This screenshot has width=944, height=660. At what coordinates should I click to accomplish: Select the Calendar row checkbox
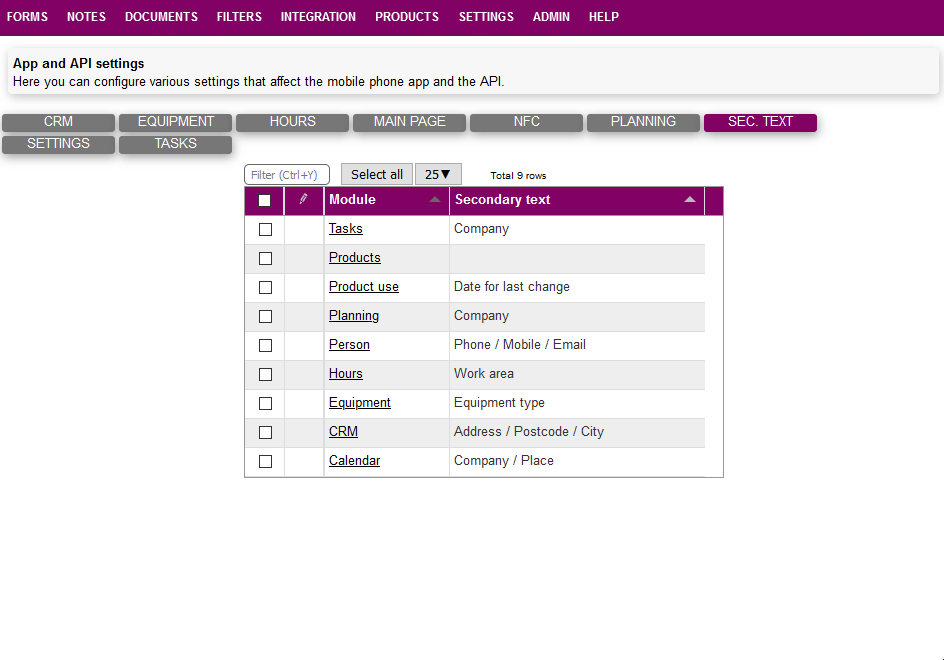coord(265,461)
